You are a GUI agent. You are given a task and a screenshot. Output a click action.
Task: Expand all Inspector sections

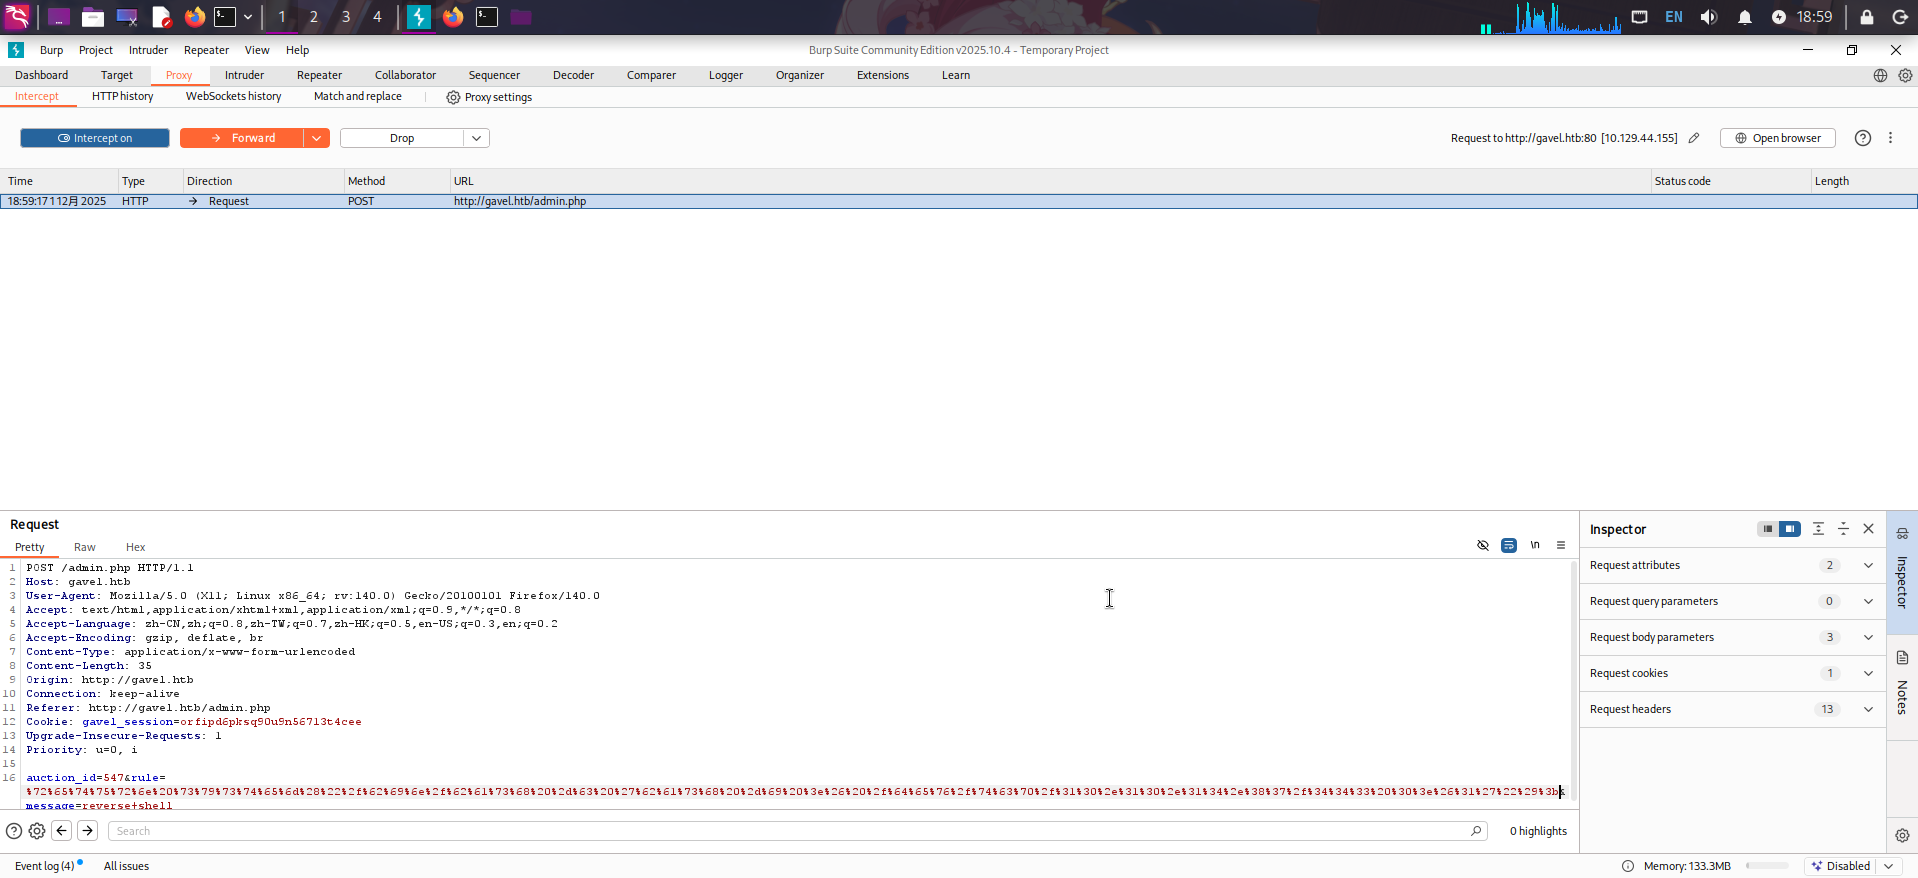[1818, 529]
